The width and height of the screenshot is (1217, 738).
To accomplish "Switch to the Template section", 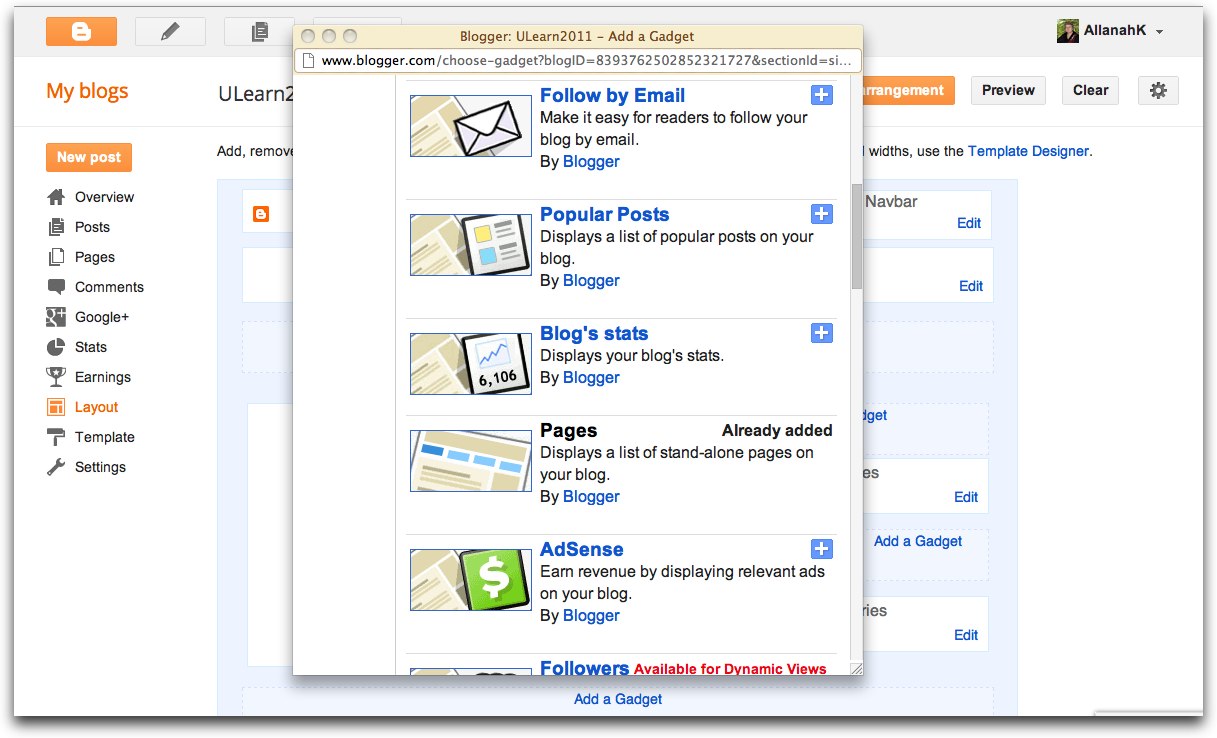I will pos(104,437).
